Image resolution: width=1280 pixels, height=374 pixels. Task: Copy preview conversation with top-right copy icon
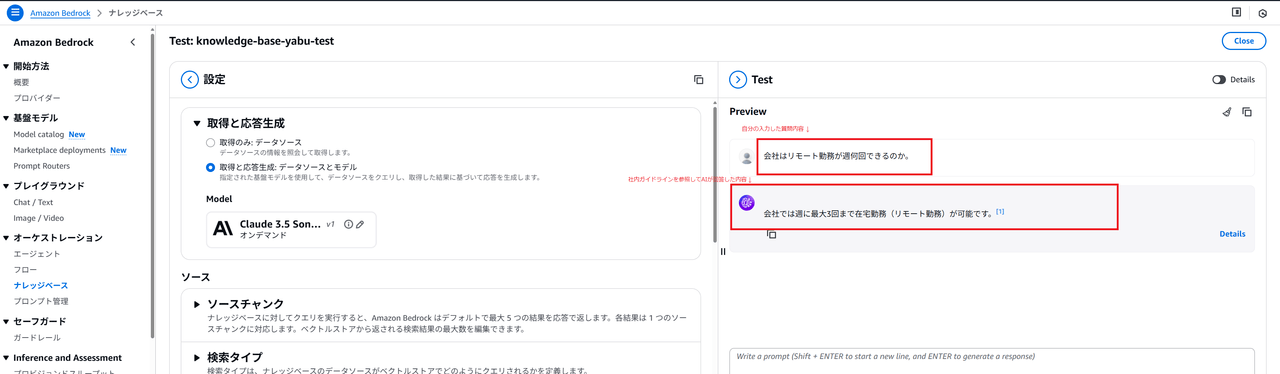pos(1247,112)
